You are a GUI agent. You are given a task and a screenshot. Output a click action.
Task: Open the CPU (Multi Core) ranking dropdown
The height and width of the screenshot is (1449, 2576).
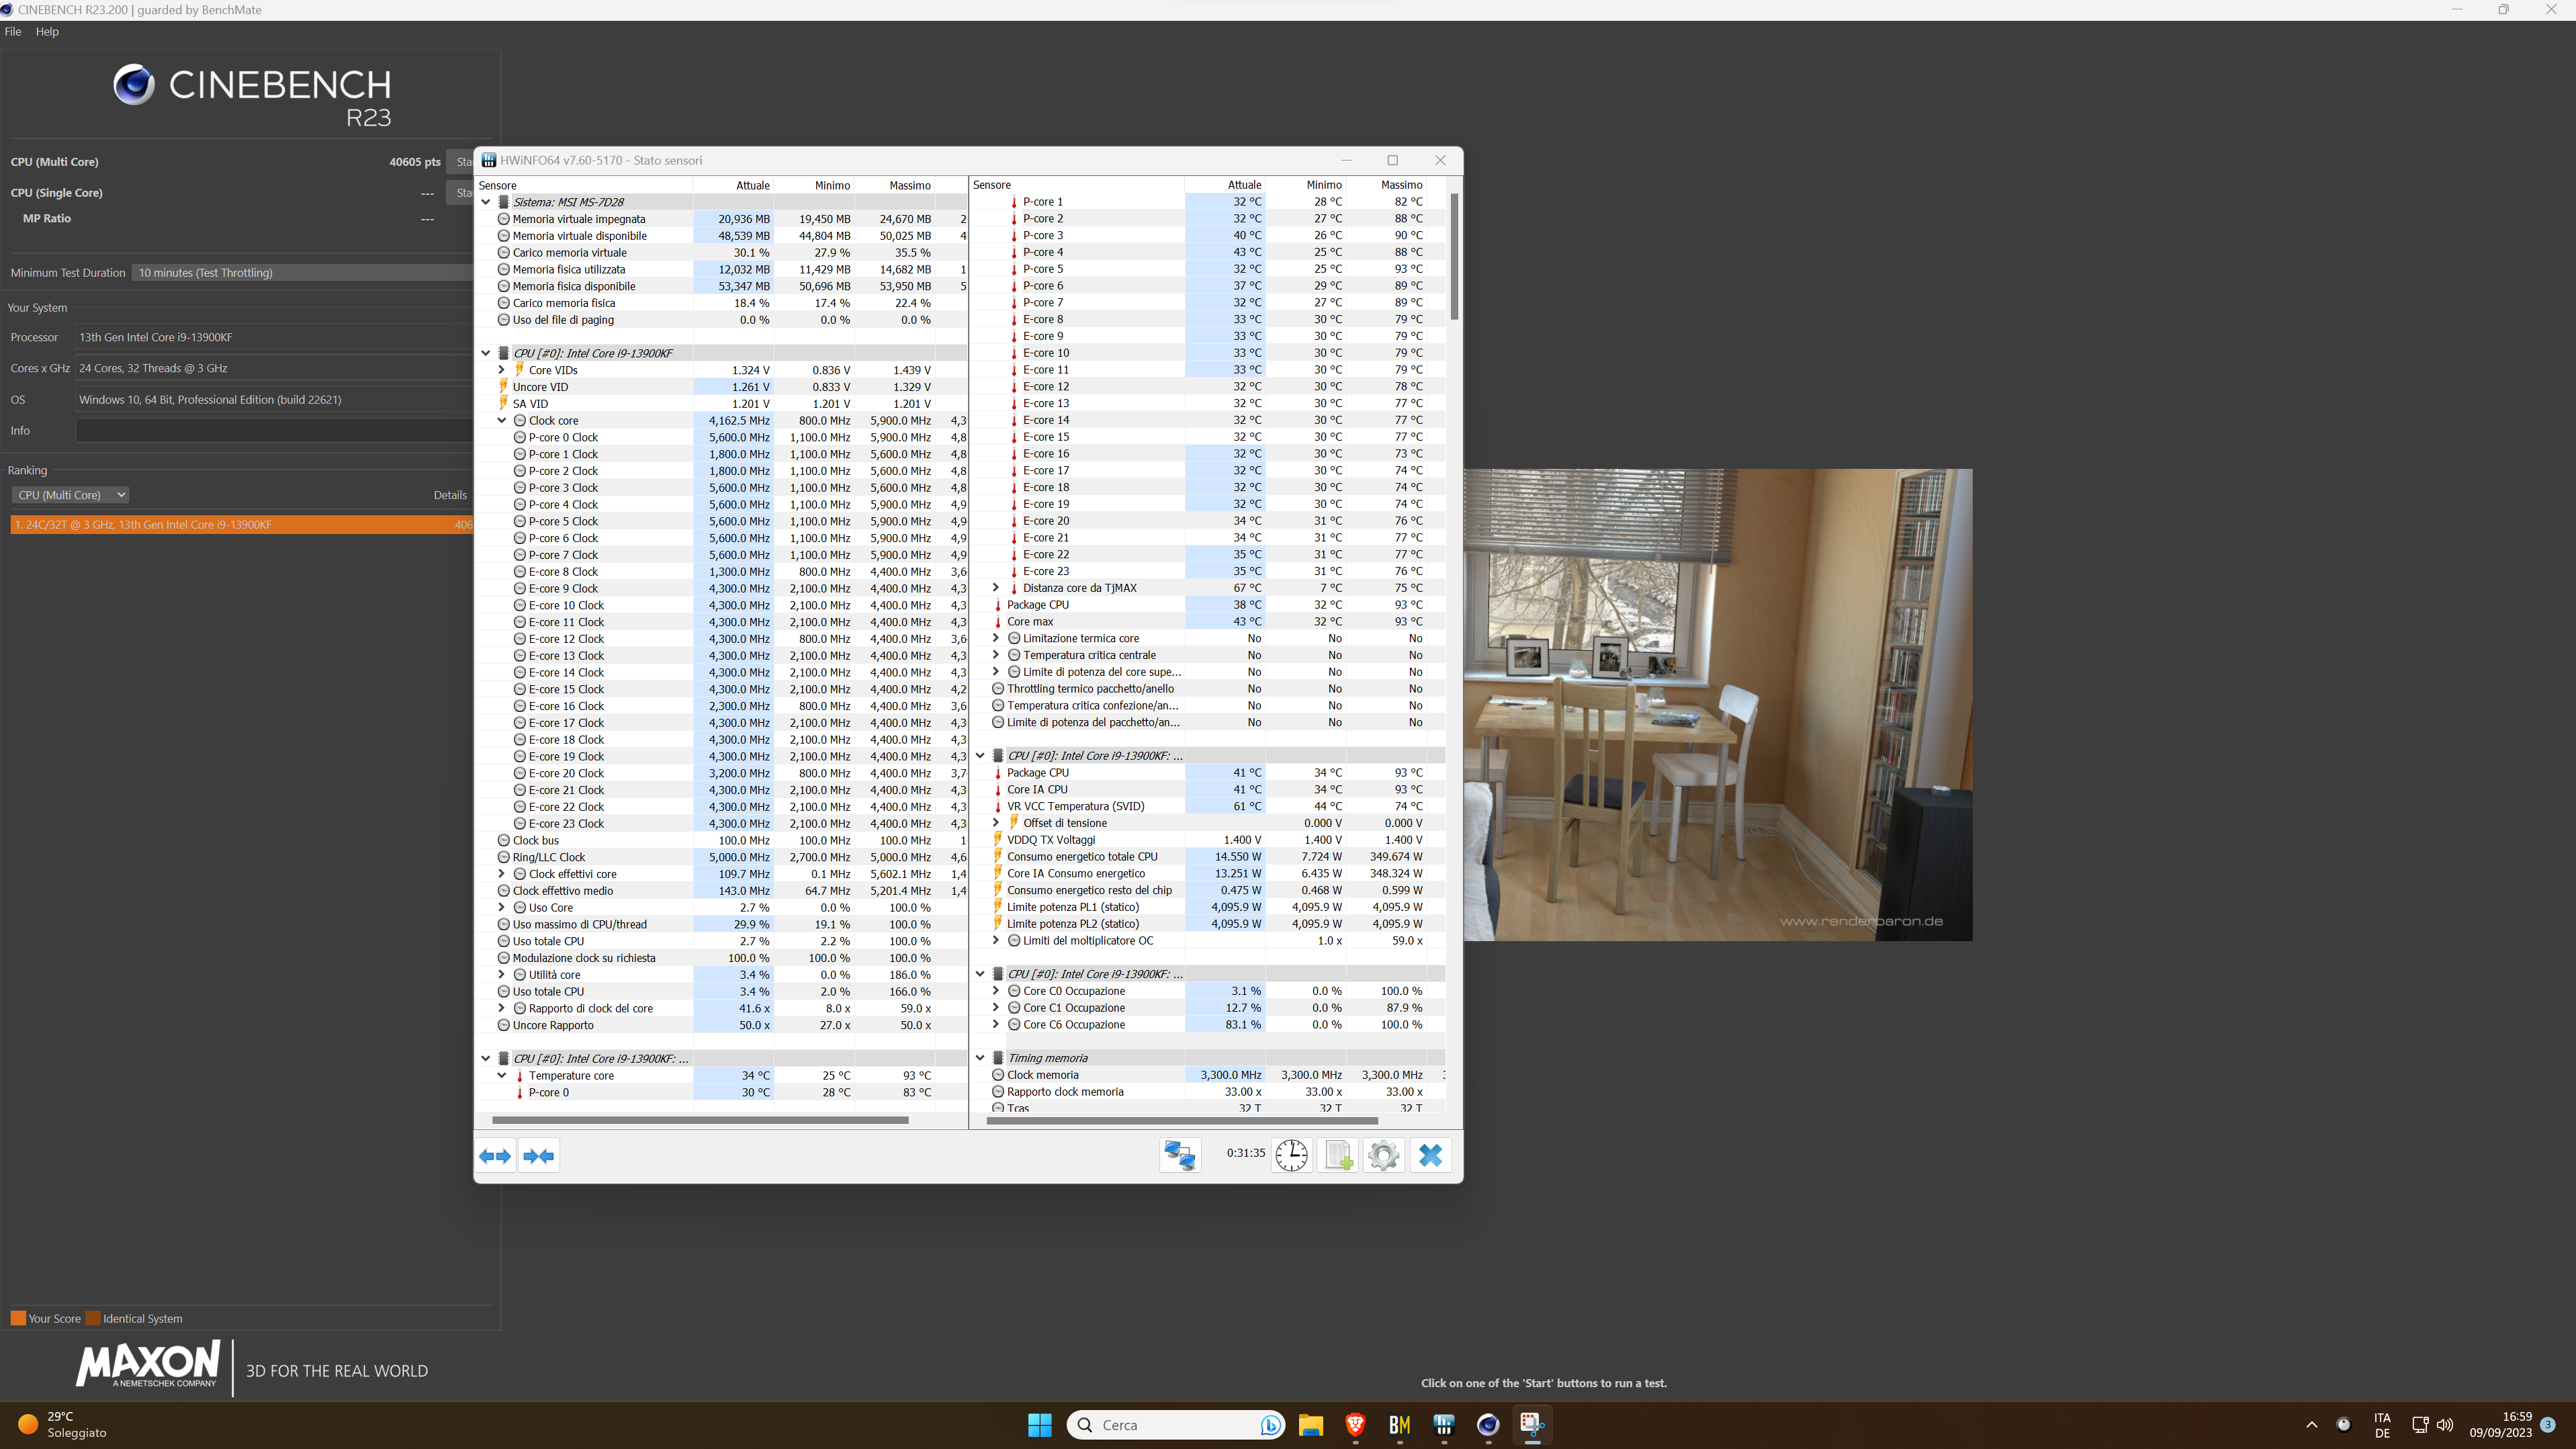click(x=71, y=495)
